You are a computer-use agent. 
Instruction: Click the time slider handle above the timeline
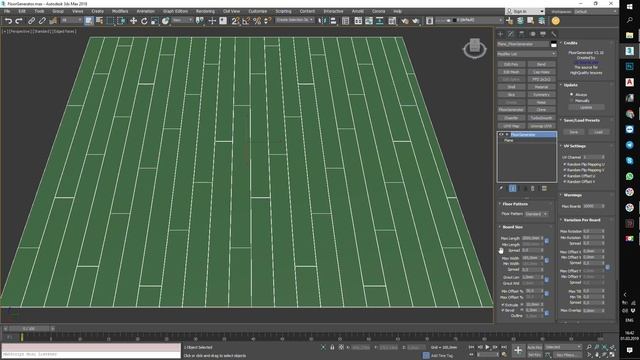[x=29, y=329]
